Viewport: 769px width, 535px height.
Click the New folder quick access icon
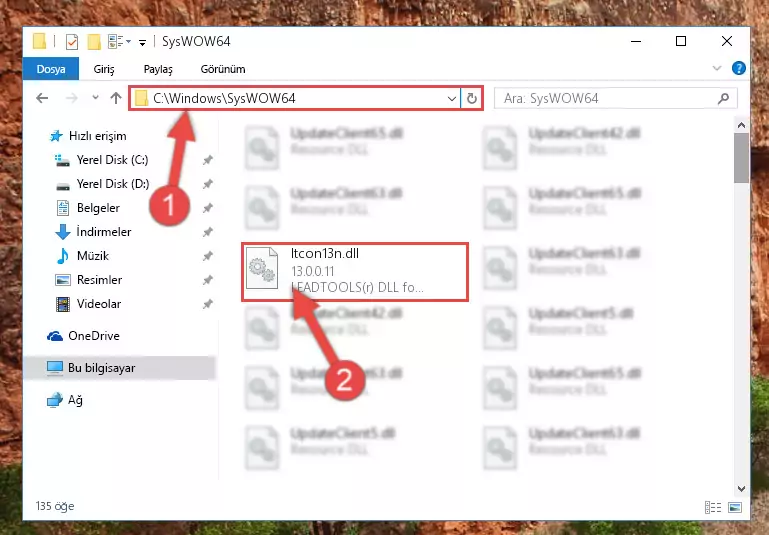pos(94,42)
